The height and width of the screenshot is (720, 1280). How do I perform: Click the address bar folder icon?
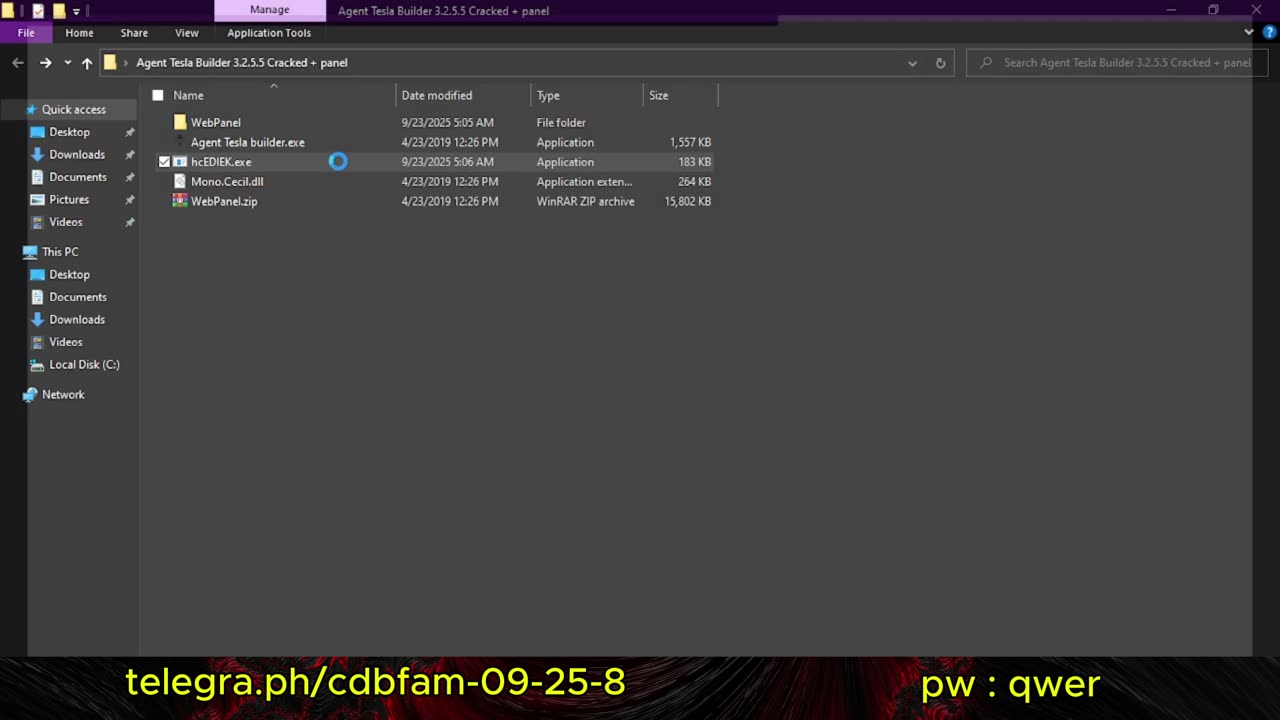[110, 62]
